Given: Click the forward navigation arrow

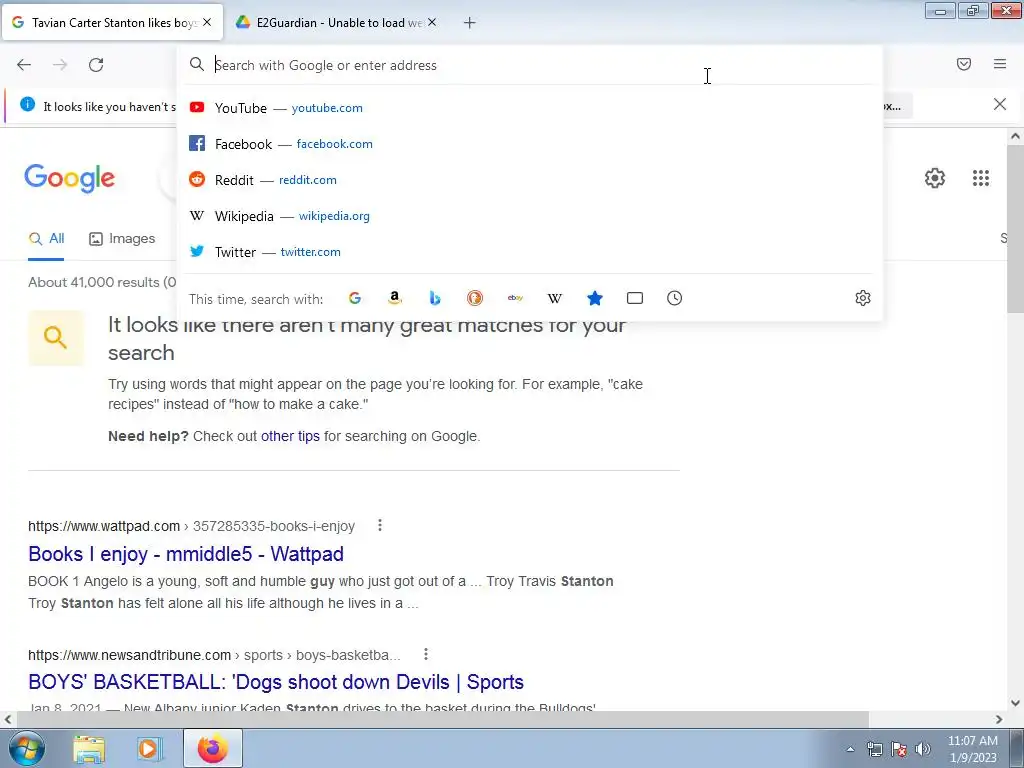Looking at the screenshot, I should pos(60,65).
